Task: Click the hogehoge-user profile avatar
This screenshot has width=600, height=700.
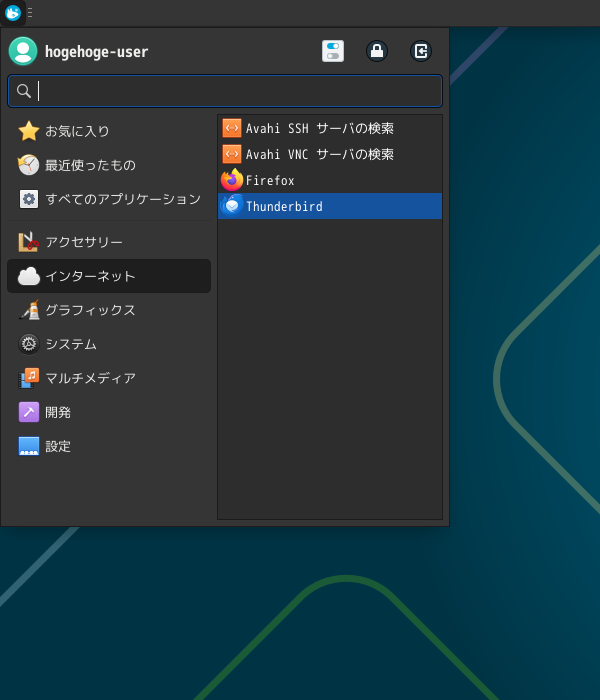Action: (x=23, y=51)
